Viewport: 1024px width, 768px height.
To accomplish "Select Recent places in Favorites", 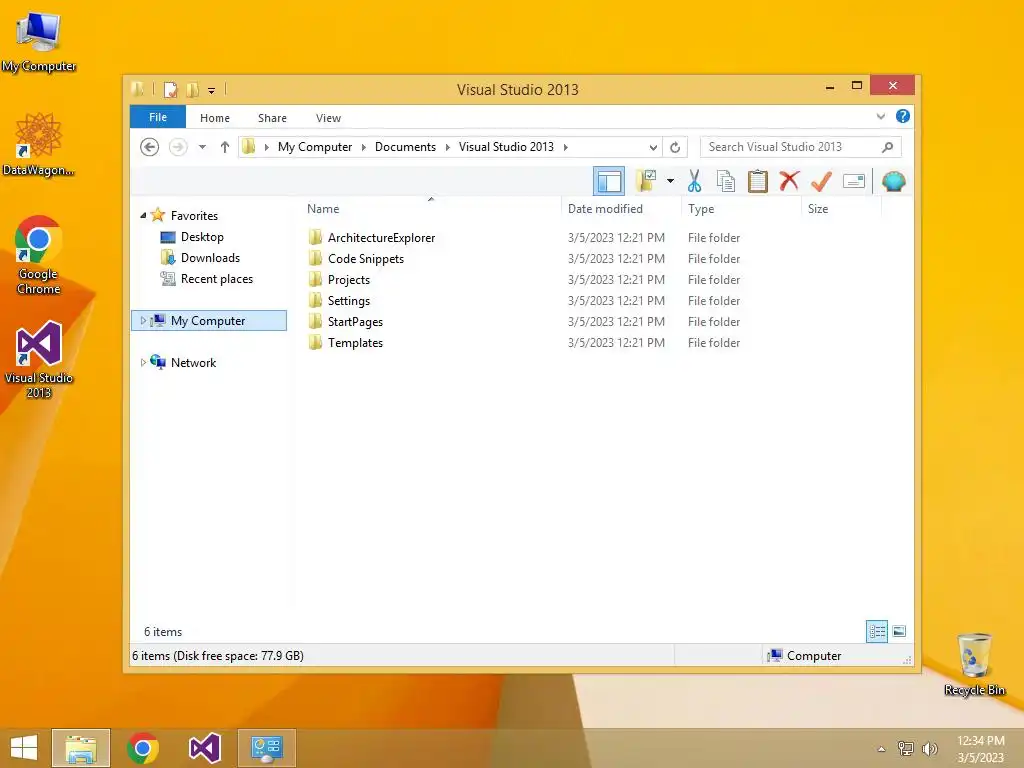I will (x=217, y=279).
